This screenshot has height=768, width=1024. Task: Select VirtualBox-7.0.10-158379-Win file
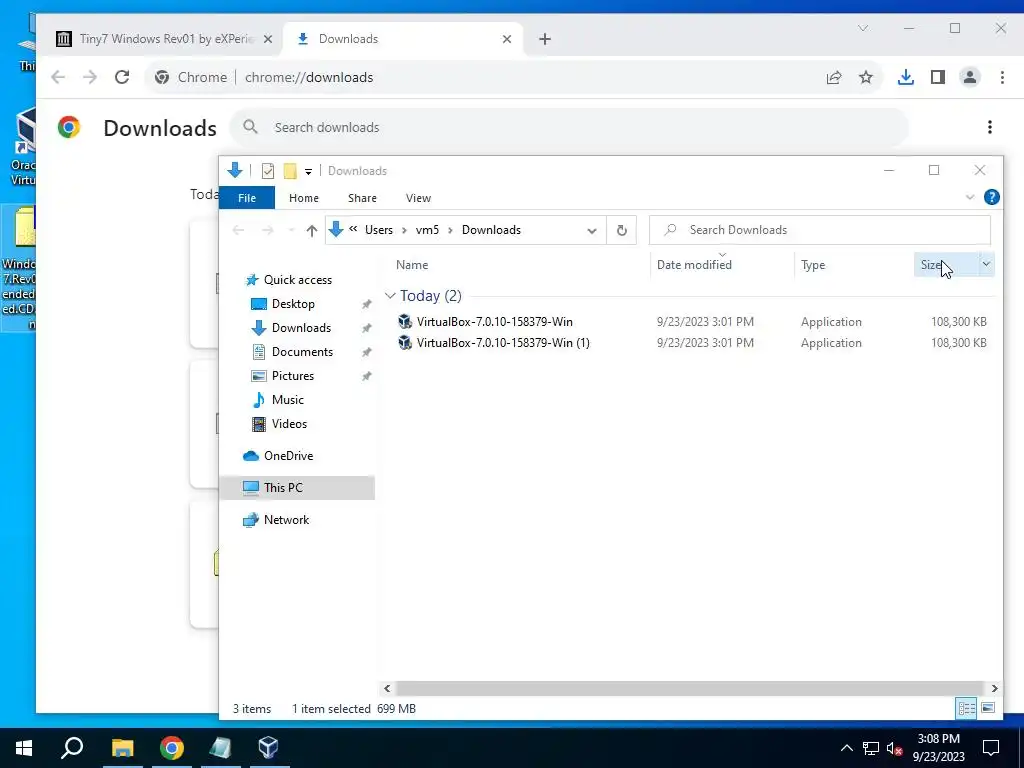pyautogui.click(x=494, y=322)
